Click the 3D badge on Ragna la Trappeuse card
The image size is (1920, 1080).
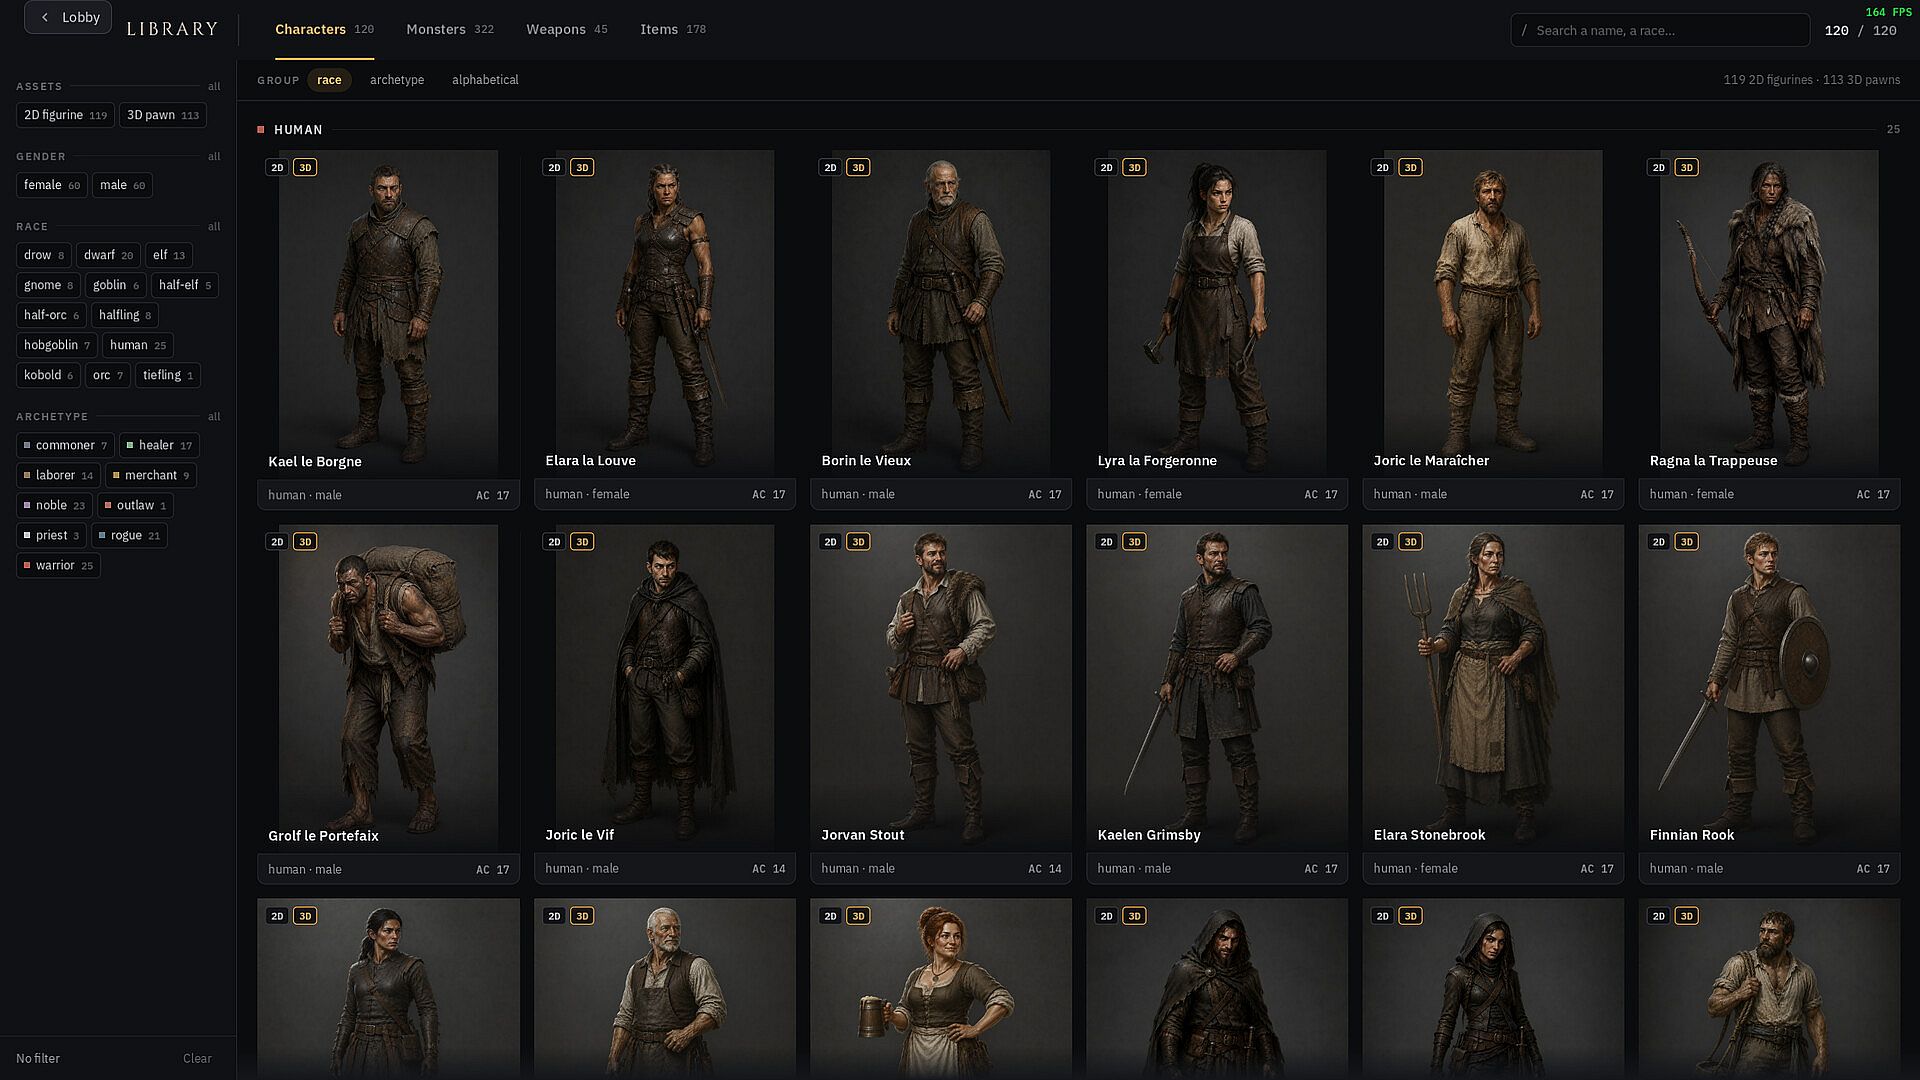coord(1686,167)
